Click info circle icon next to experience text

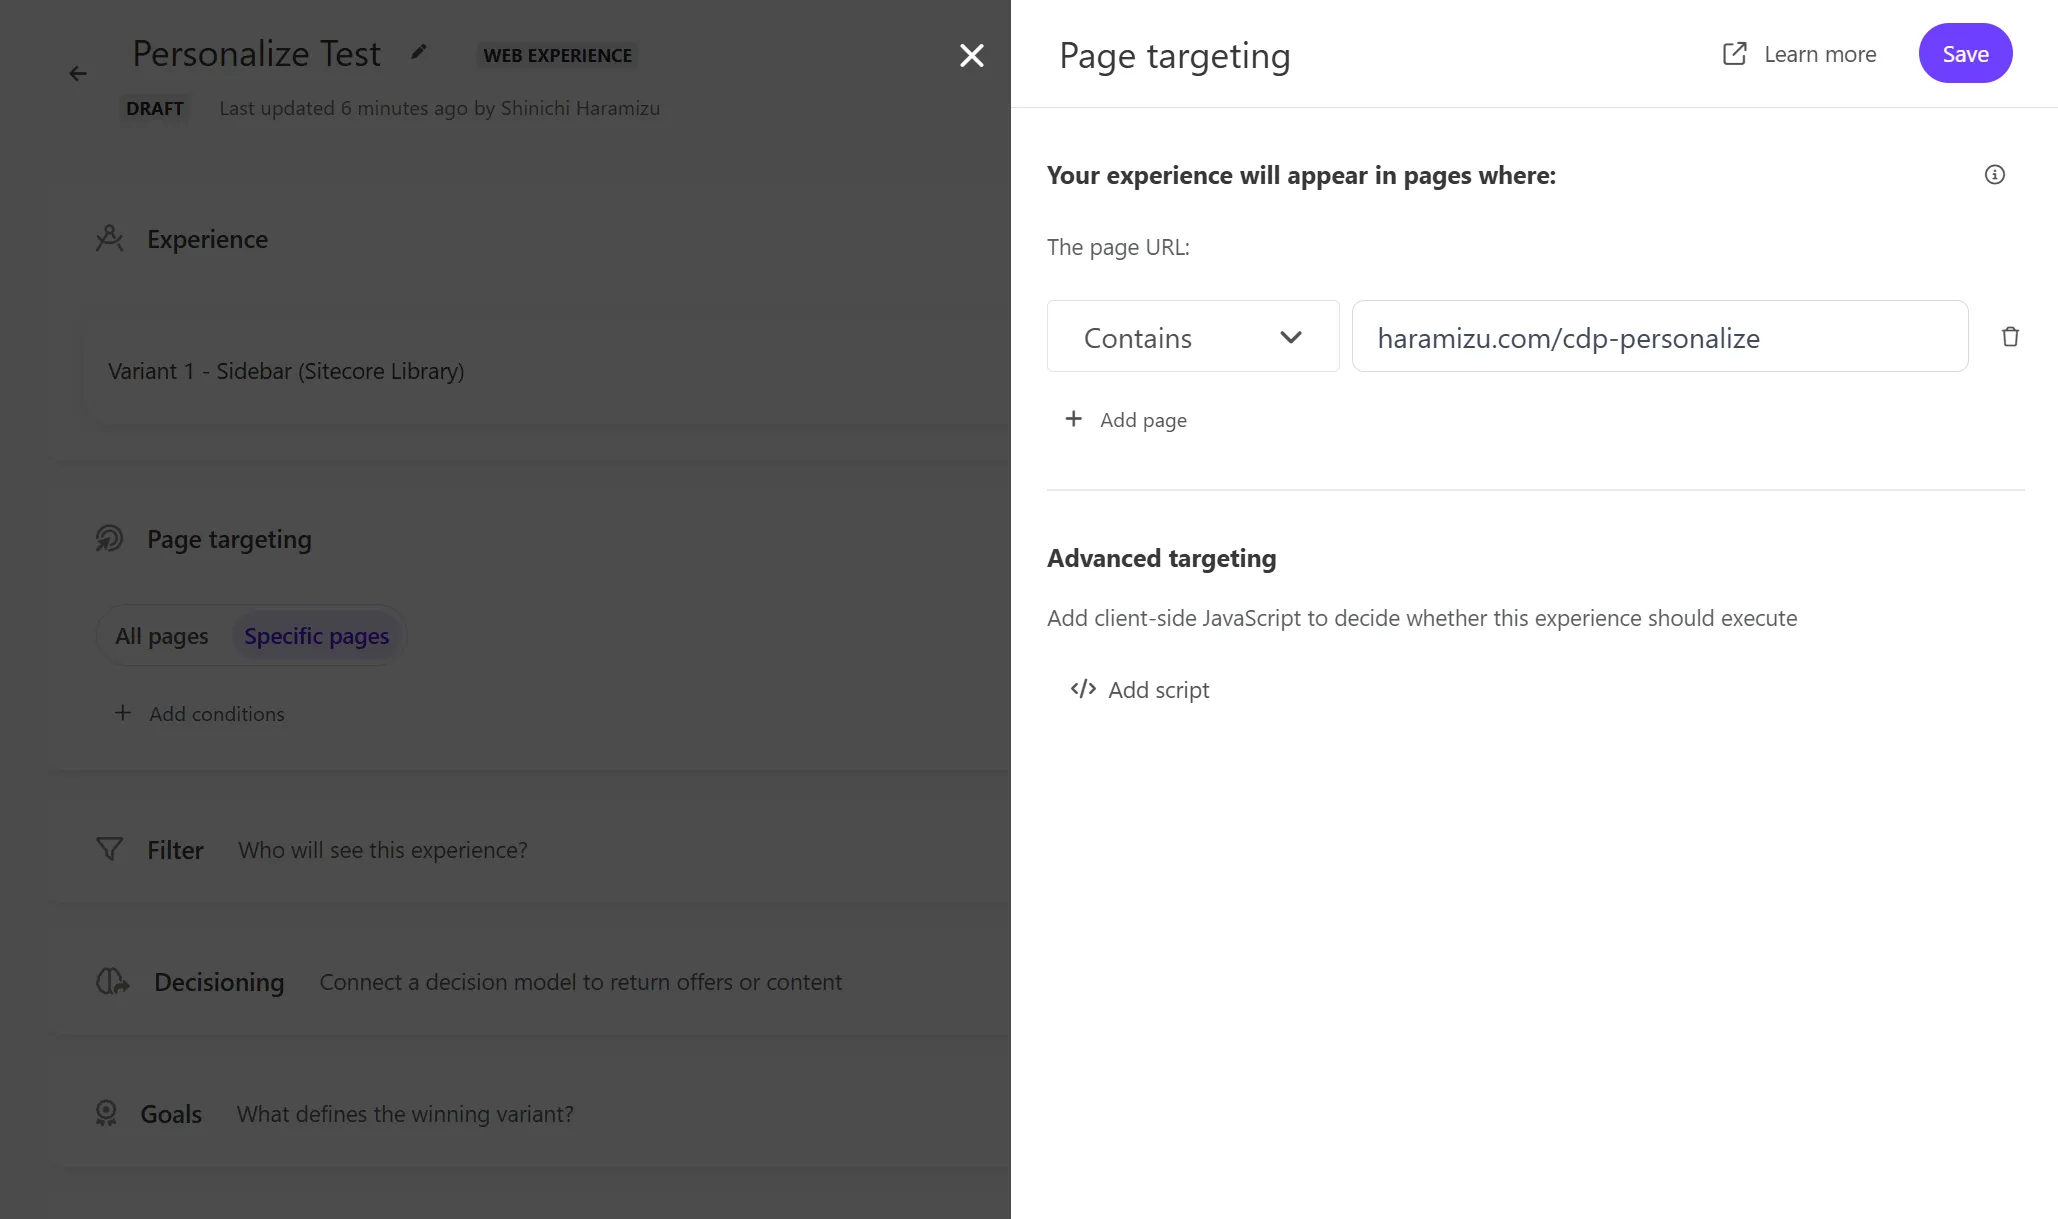(x=1994, y=174)
